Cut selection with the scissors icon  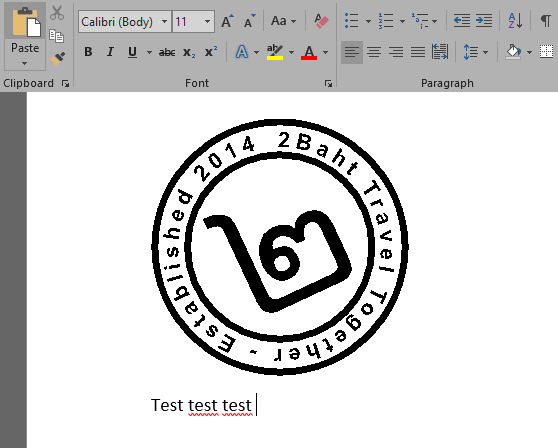[x=57, y=13]
